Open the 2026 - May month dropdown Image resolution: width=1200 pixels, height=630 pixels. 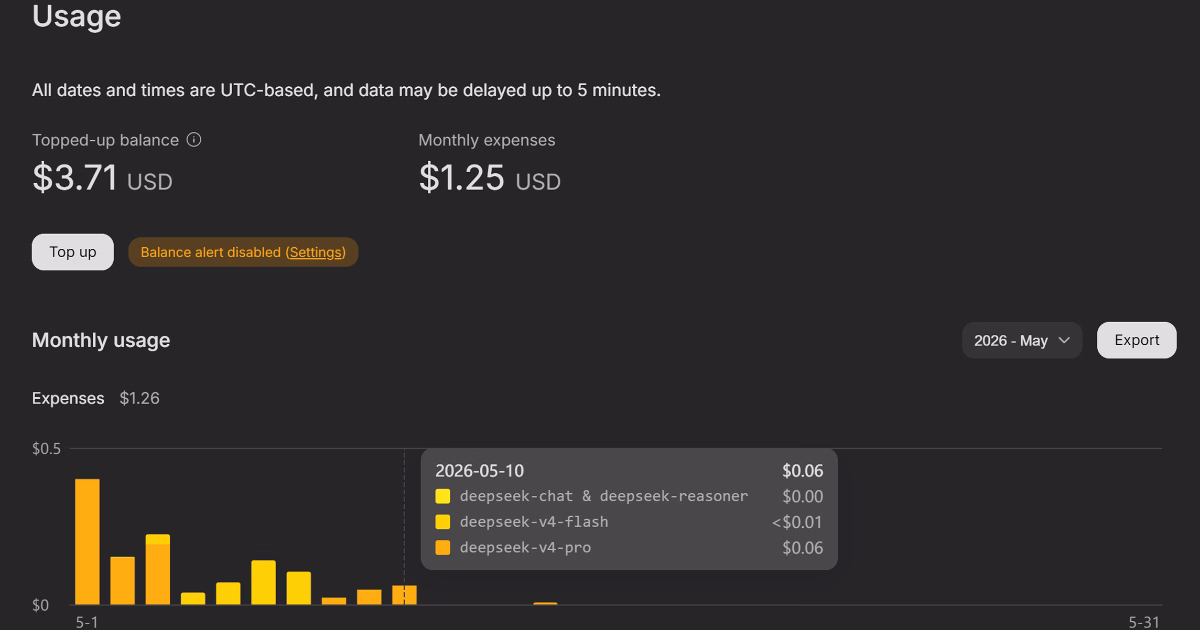(1022, 340)
